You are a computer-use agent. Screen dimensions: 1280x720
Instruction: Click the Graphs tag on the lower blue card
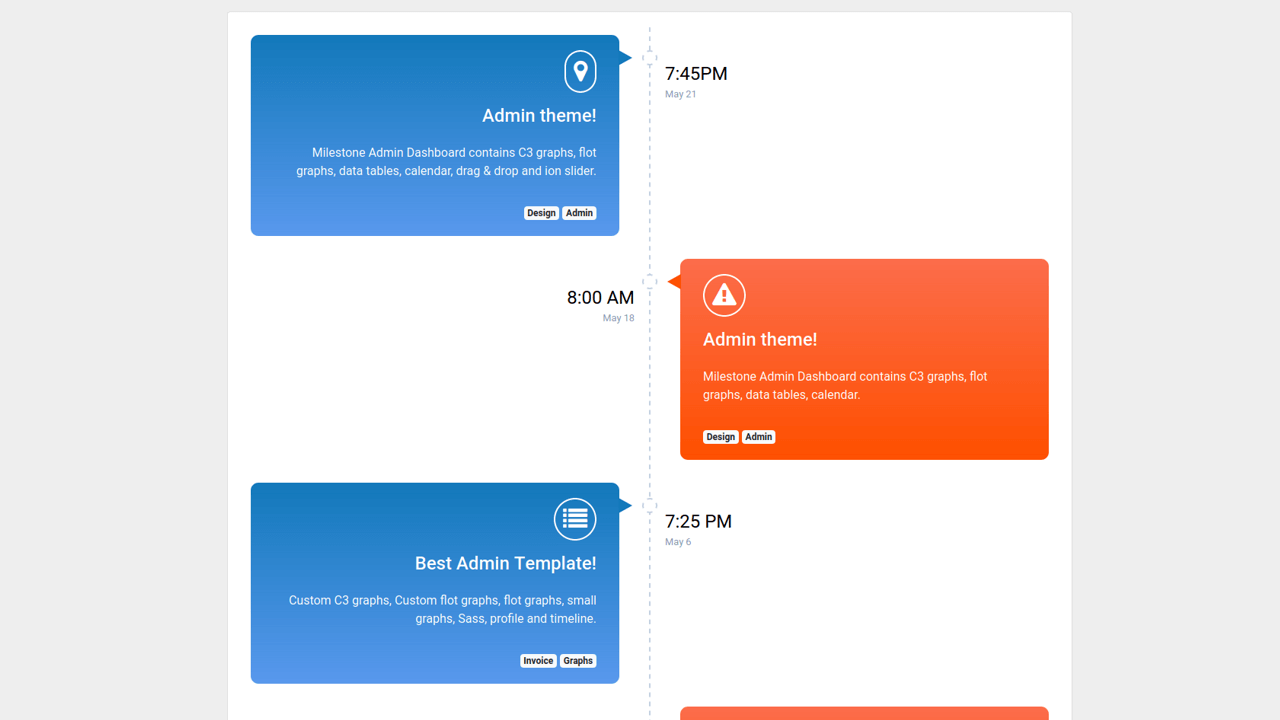tap(578, 661)
